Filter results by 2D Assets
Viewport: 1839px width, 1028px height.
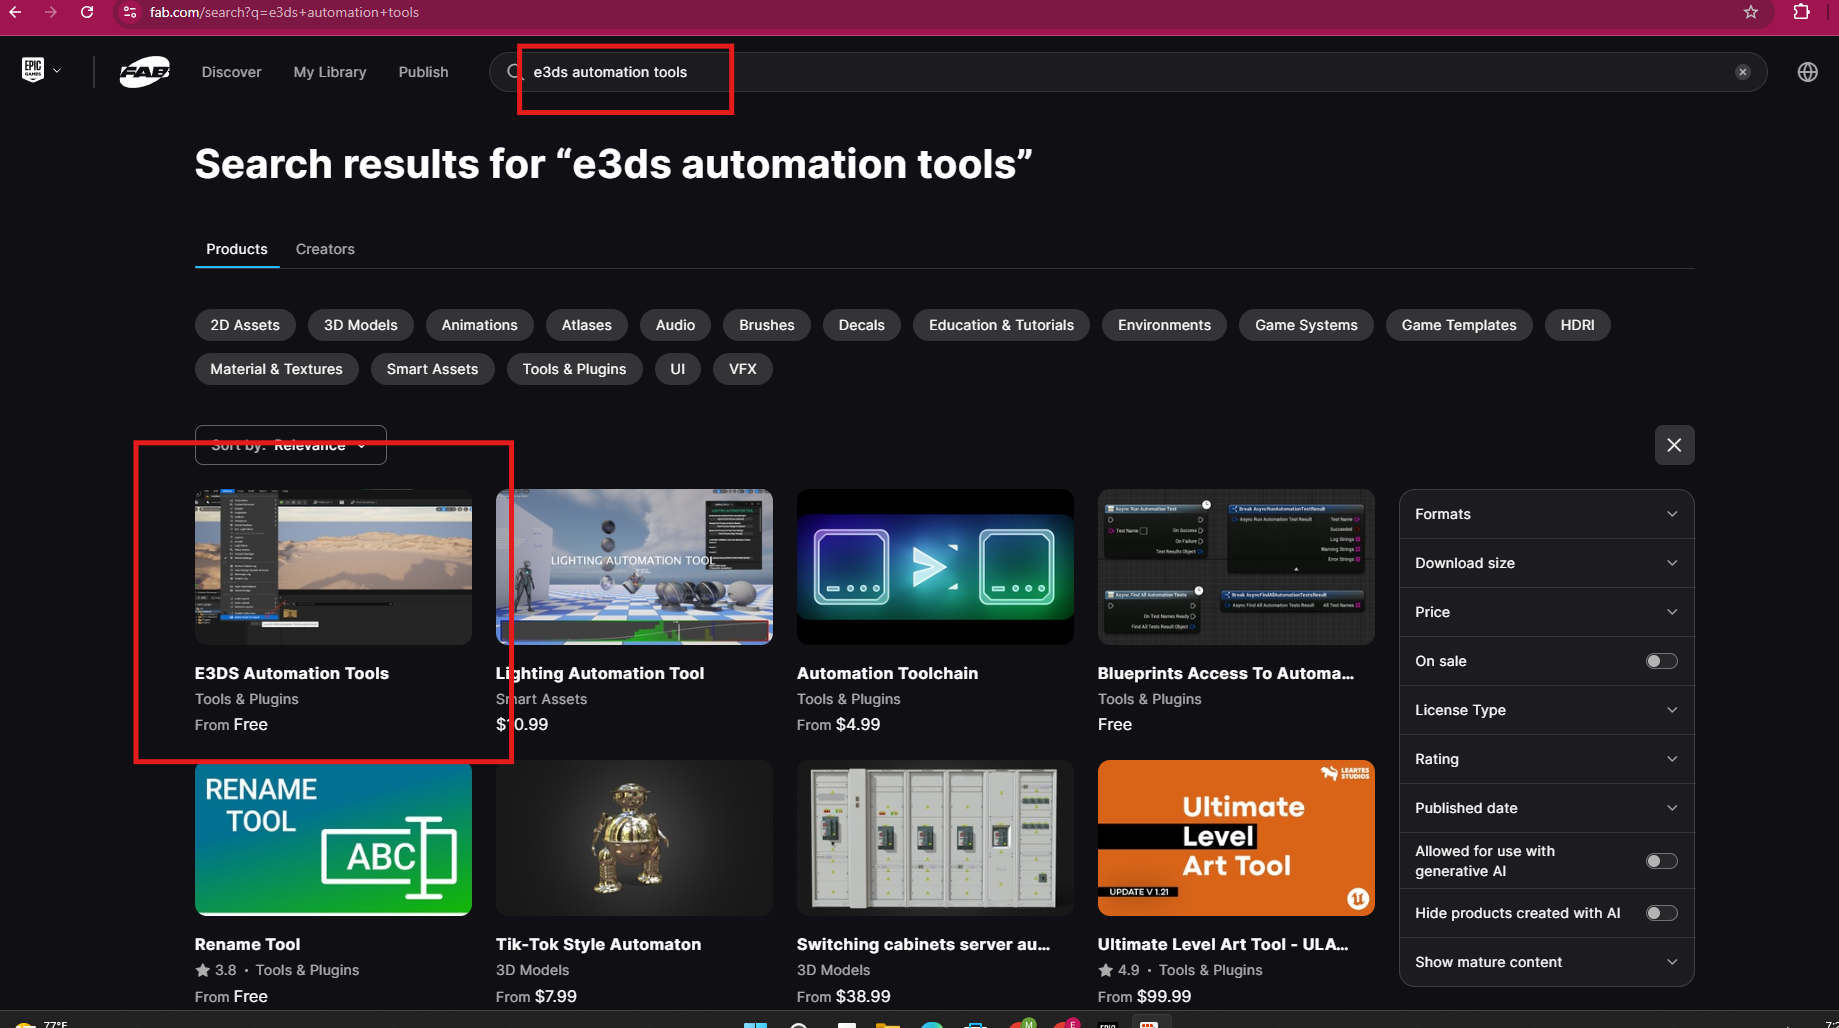click(x=245, y=325)
